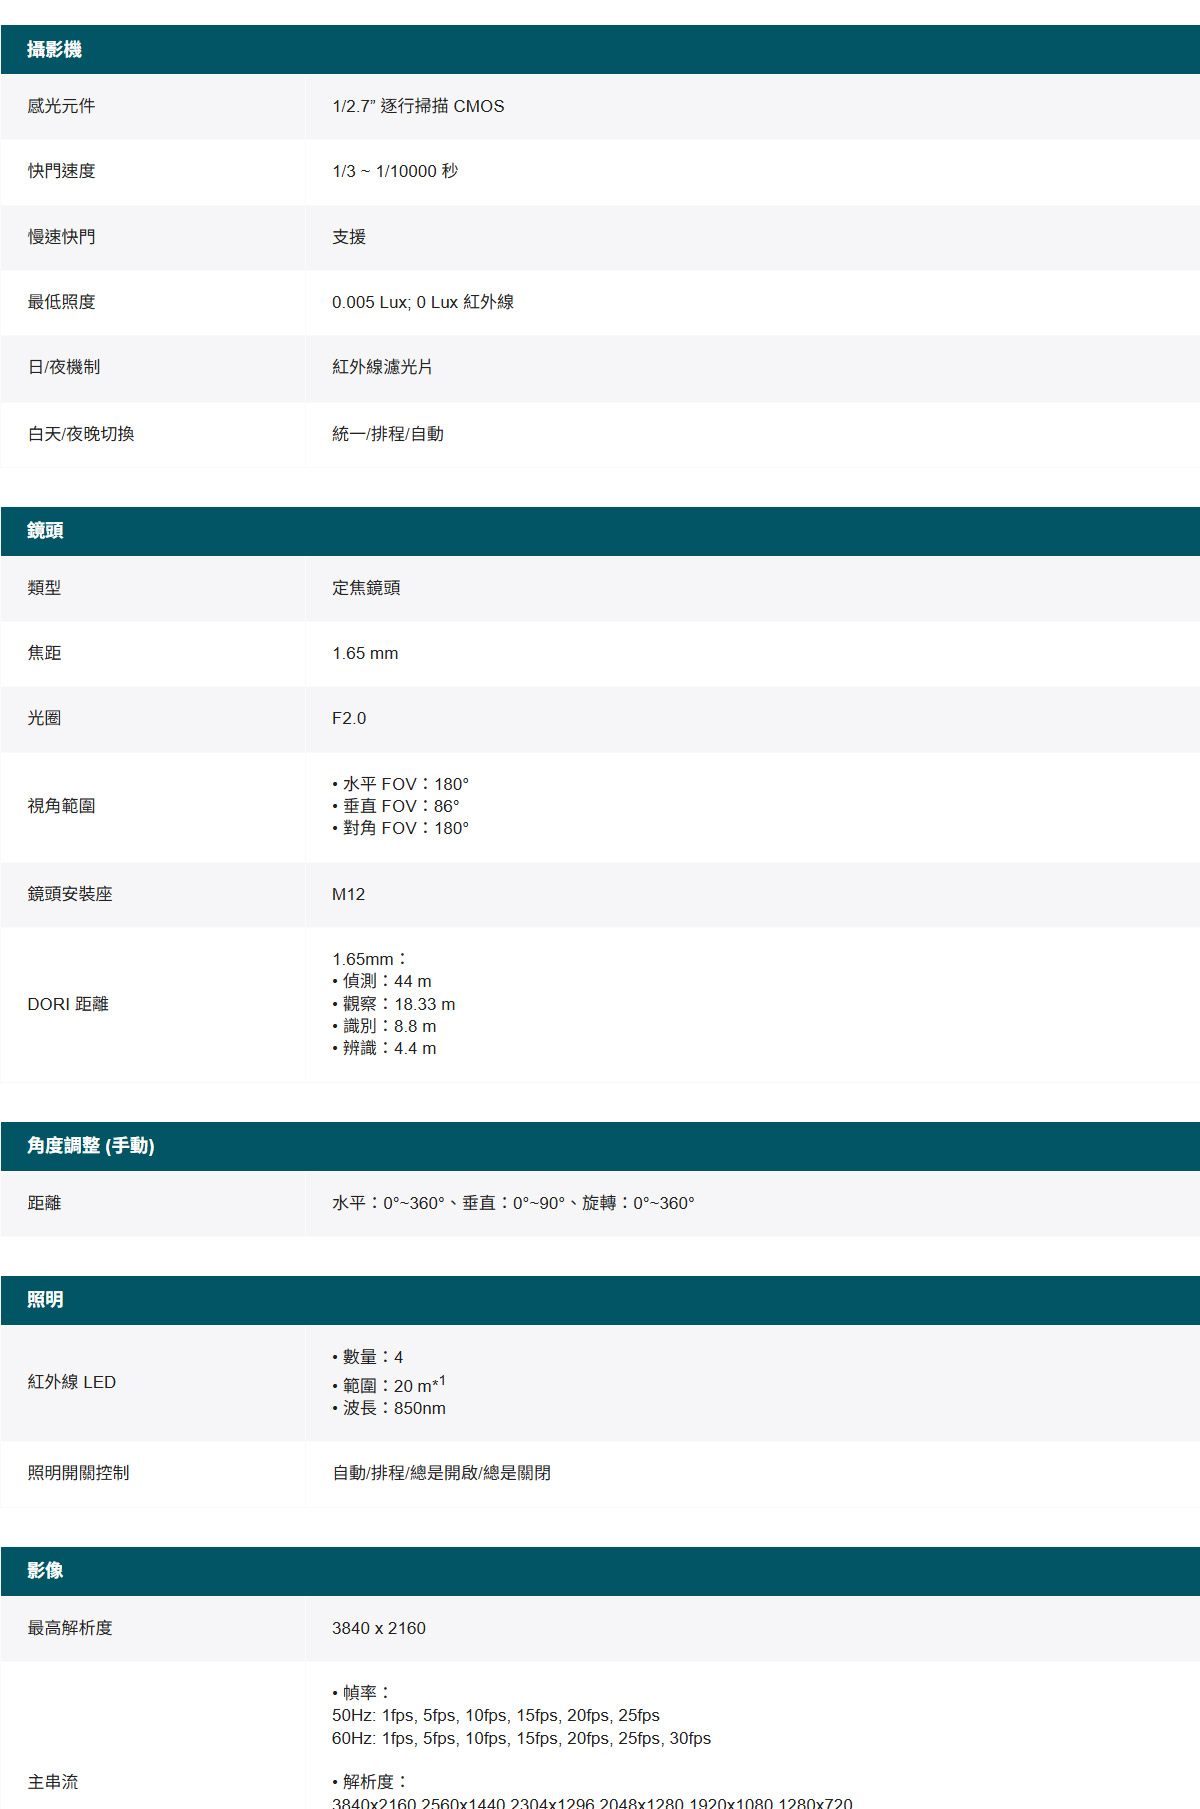This screenshot has height=1809, width=1200.
Task: Click the 日/夜機制 label
Action: [64, 367]
